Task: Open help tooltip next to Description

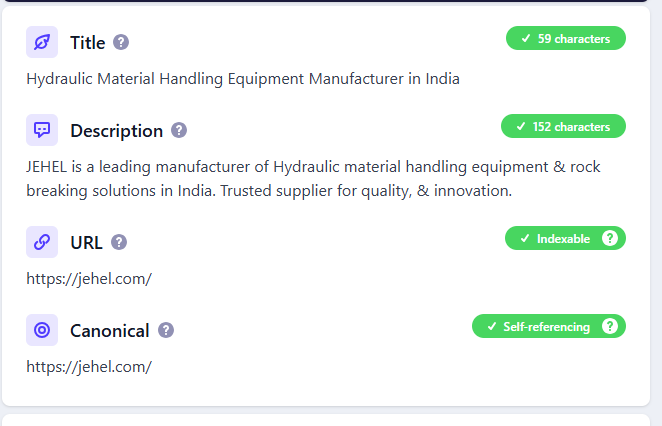Action: click(x=179, y=130)
